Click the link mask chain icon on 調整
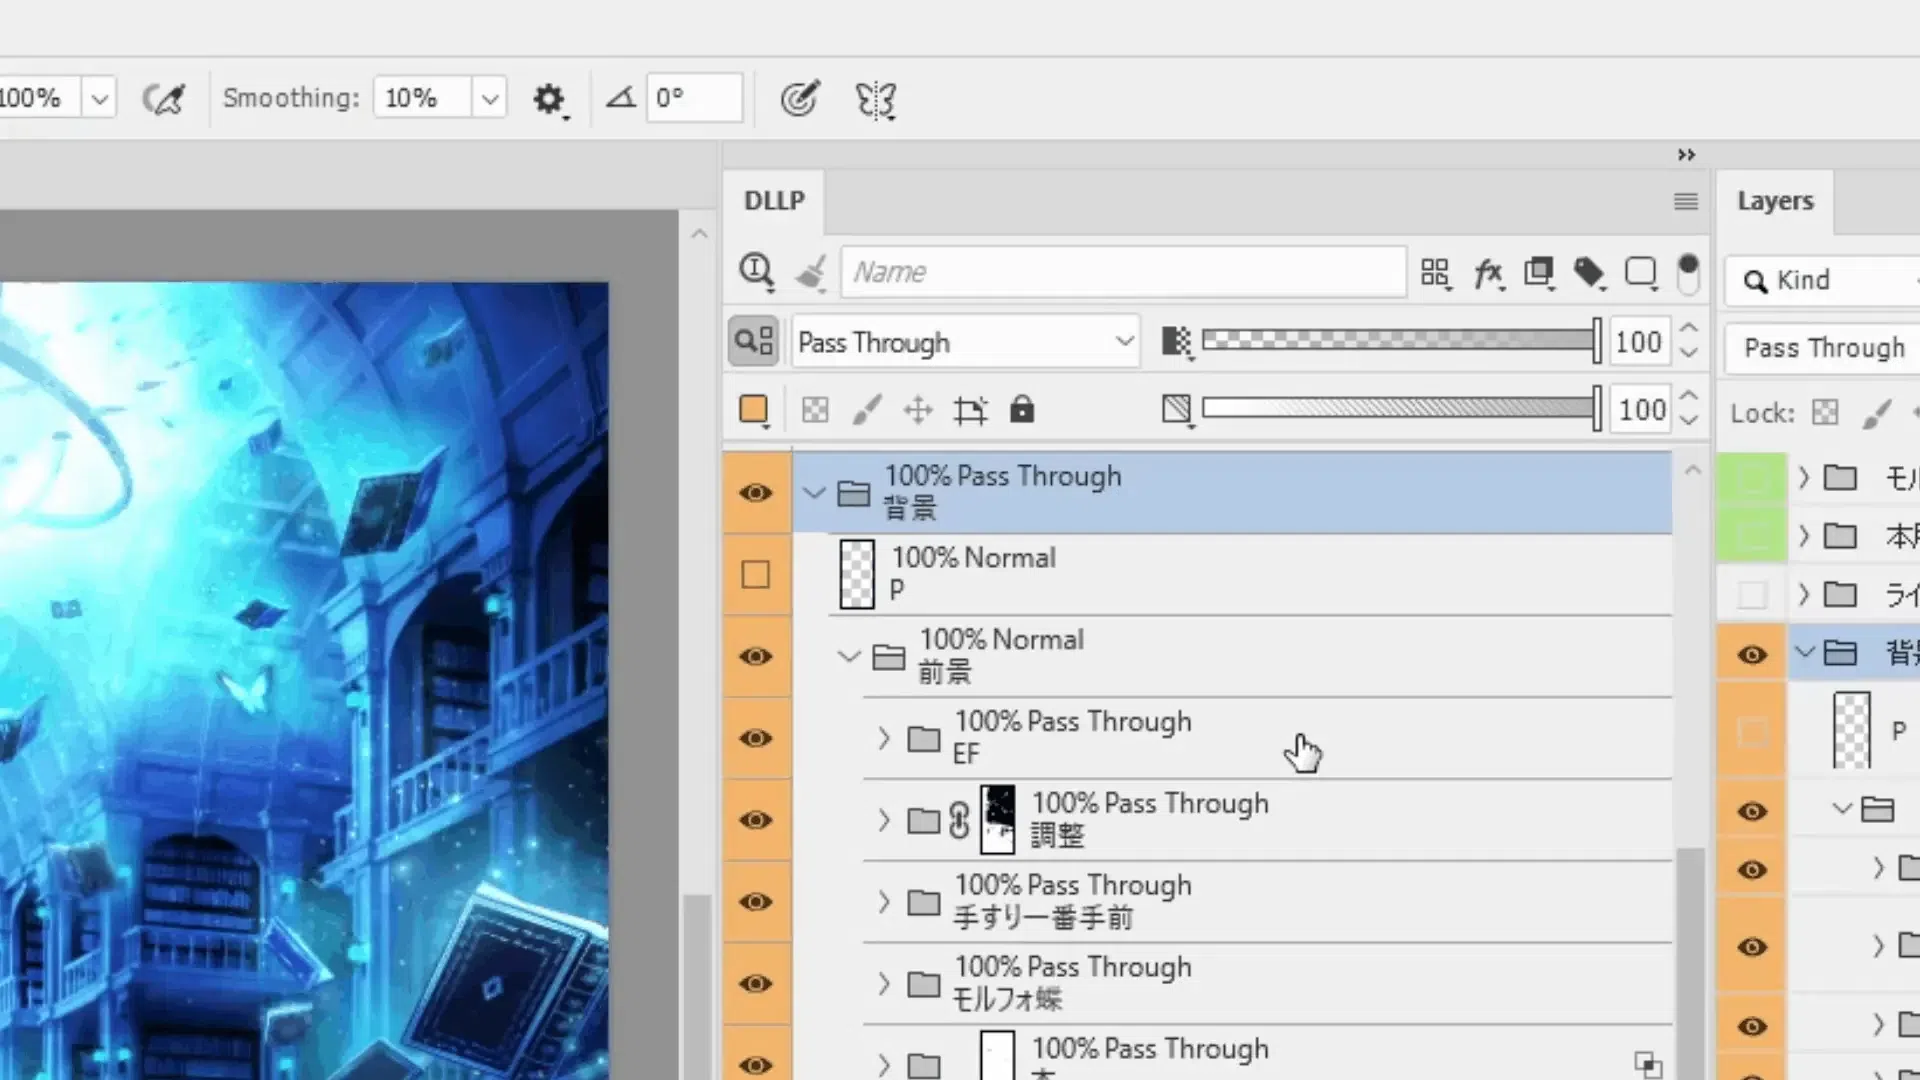1920x1080 pixels. 959,821
